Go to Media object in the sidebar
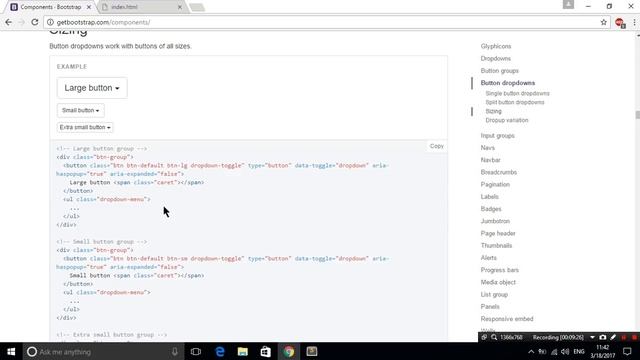Viewport: 640px width, 360px height. pos(498,282)
